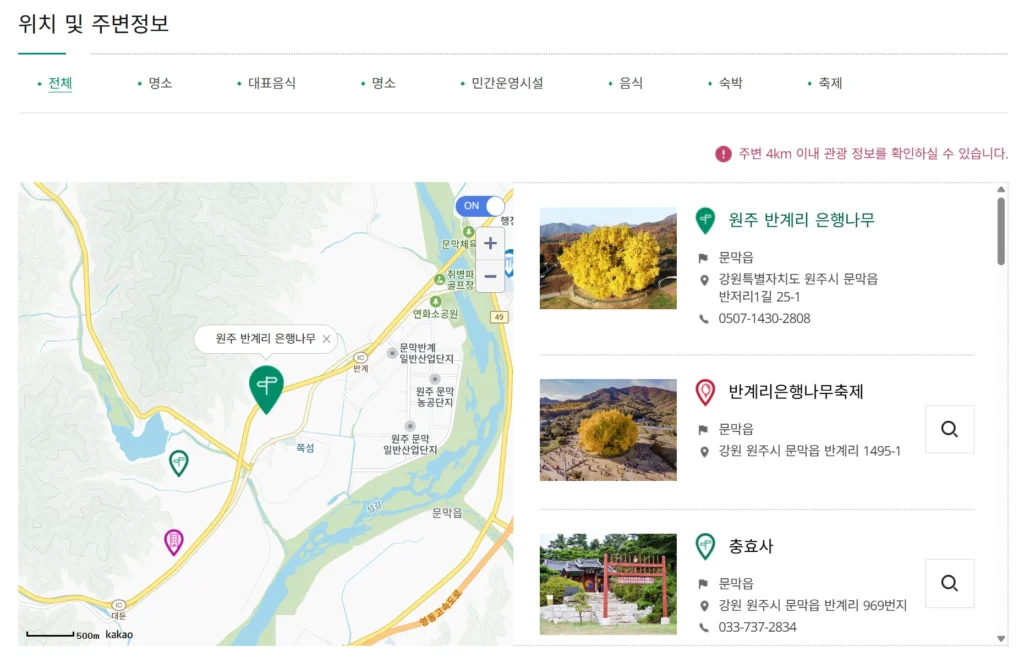This screenshot has height=663, width=1024.
Task: Click the kakao logo on the map
Action: point(117,634)
